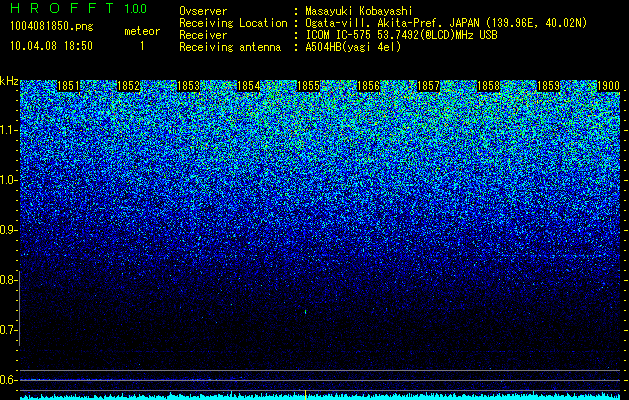Click the 1854 time marker
Viewport: 629px width, 400px height.
248,86
